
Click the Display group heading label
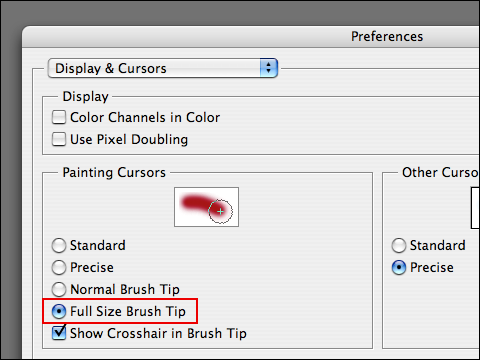coord(85,97)
